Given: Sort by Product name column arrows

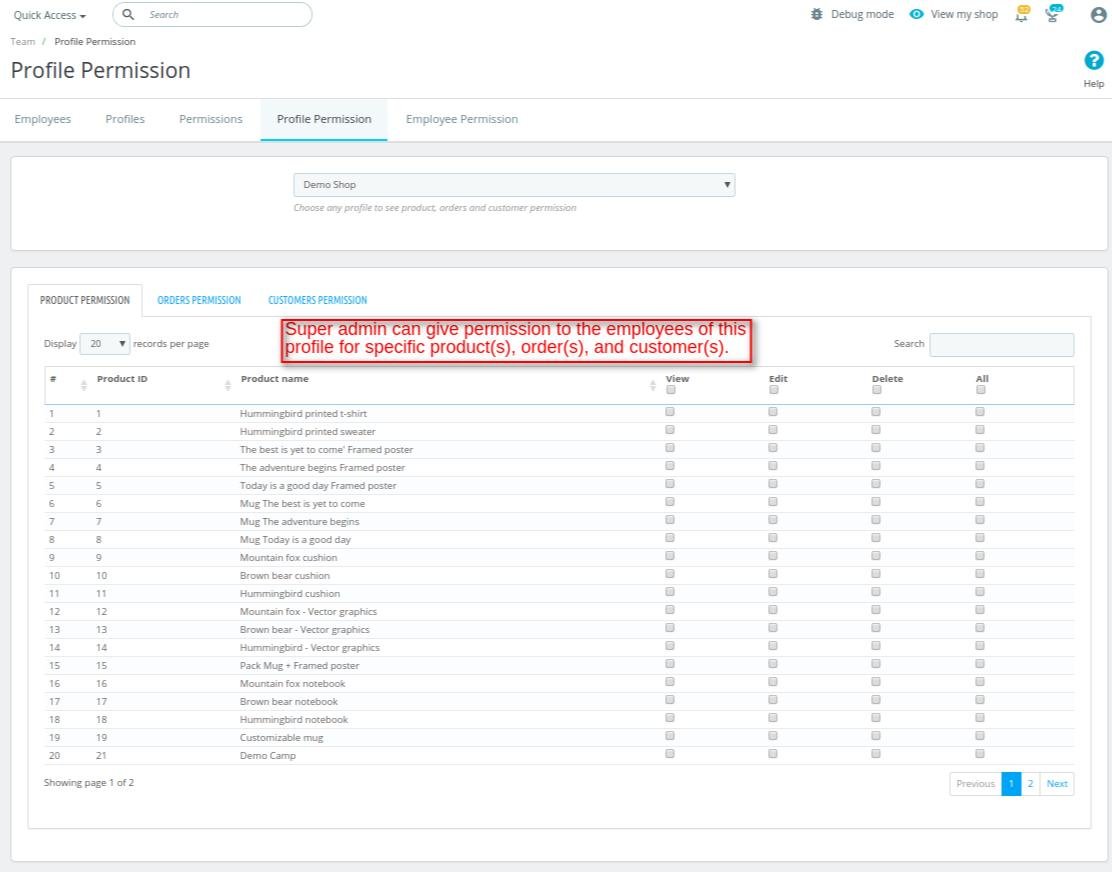Looking at the screenshot, I should tap(652, 385).
